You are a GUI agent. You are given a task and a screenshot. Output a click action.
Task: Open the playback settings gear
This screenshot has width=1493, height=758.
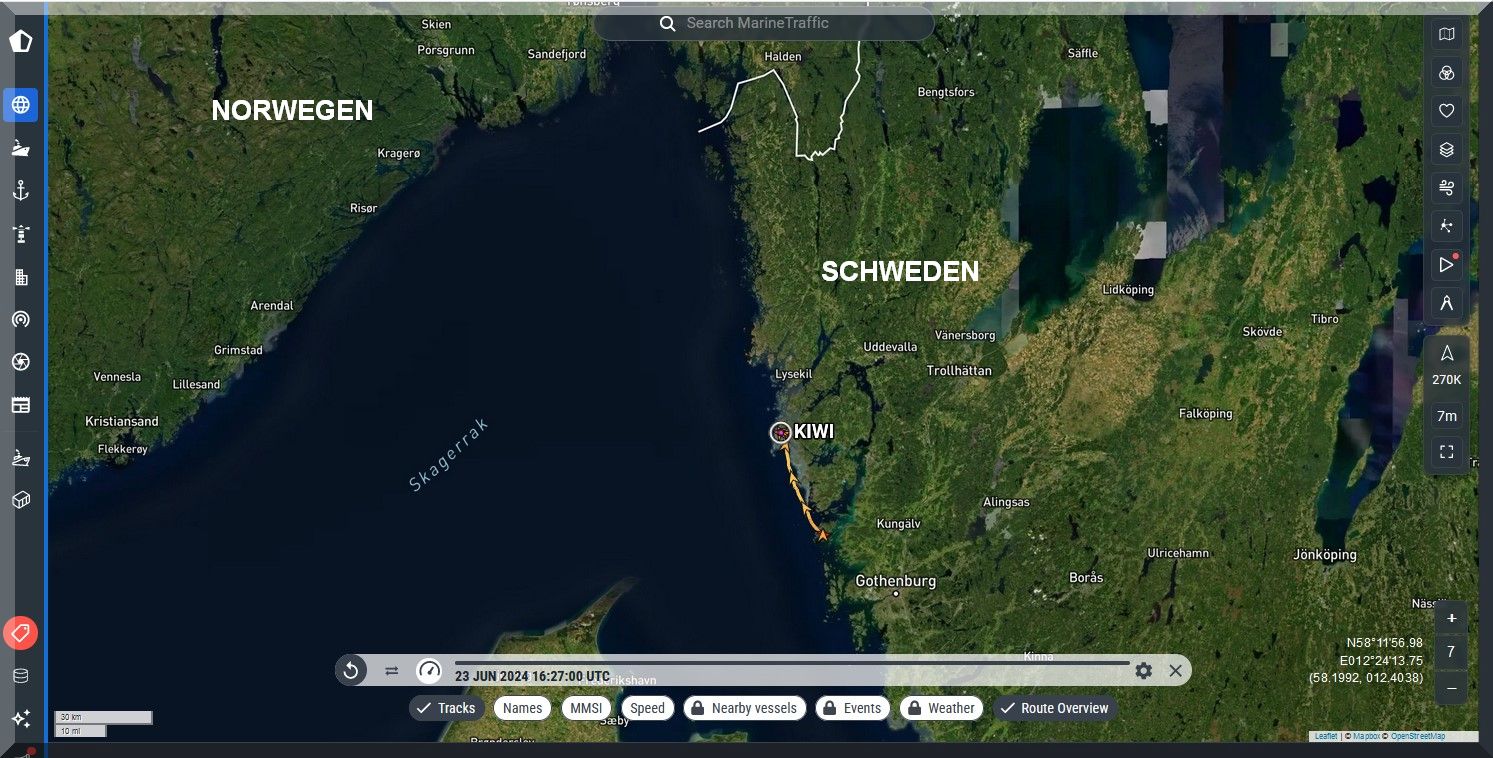point(1143,671)
